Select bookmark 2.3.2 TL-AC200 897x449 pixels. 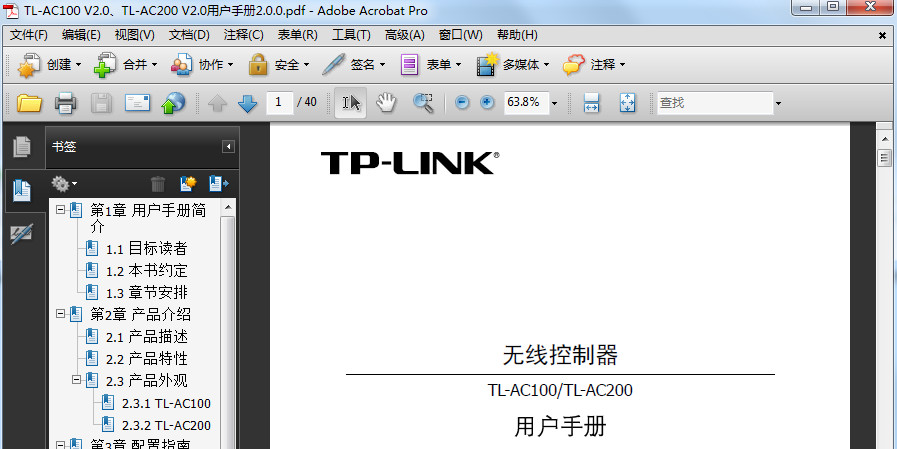166,426
